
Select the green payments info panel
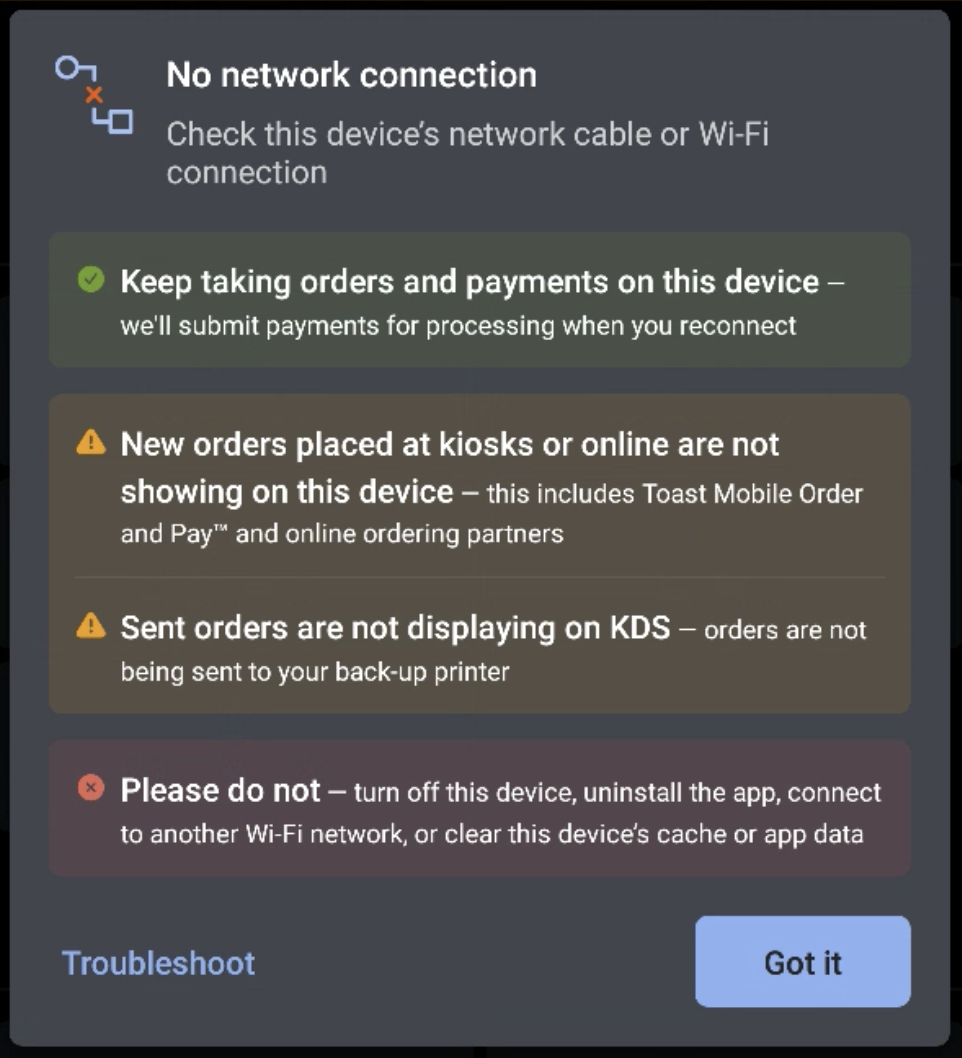(x=481, y=297)
